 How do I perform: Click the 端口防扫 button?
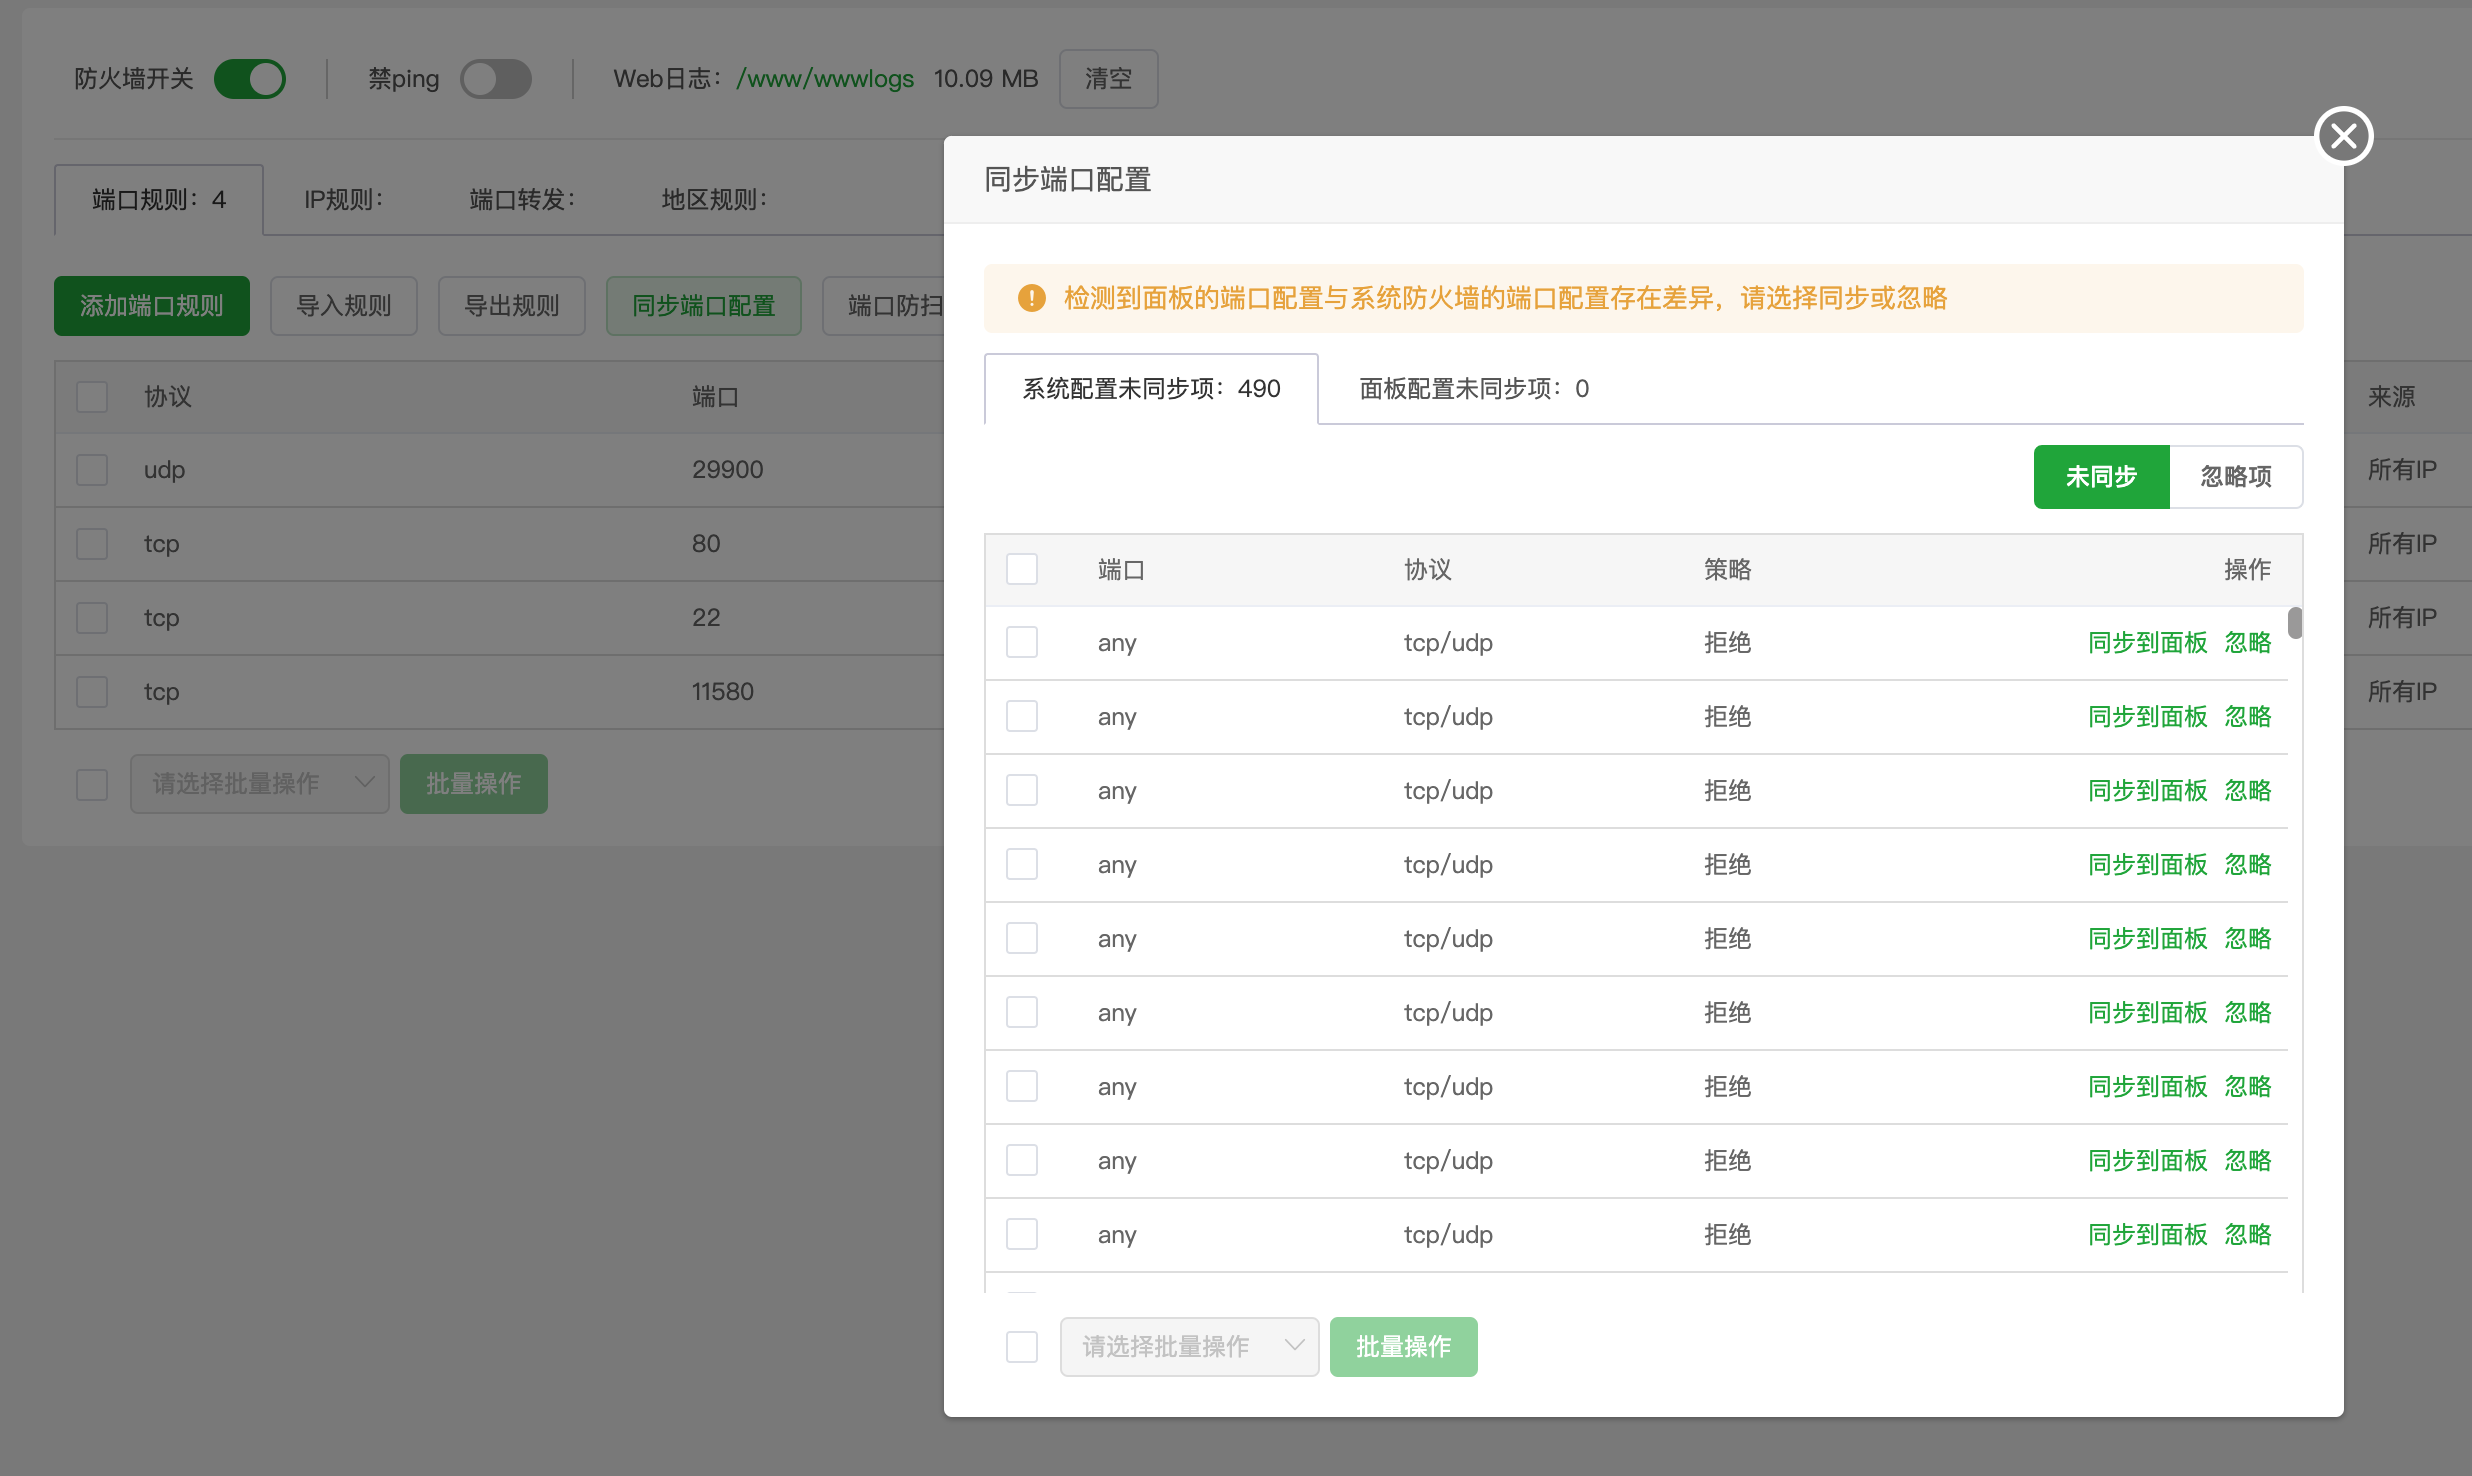tap(884, 305)
